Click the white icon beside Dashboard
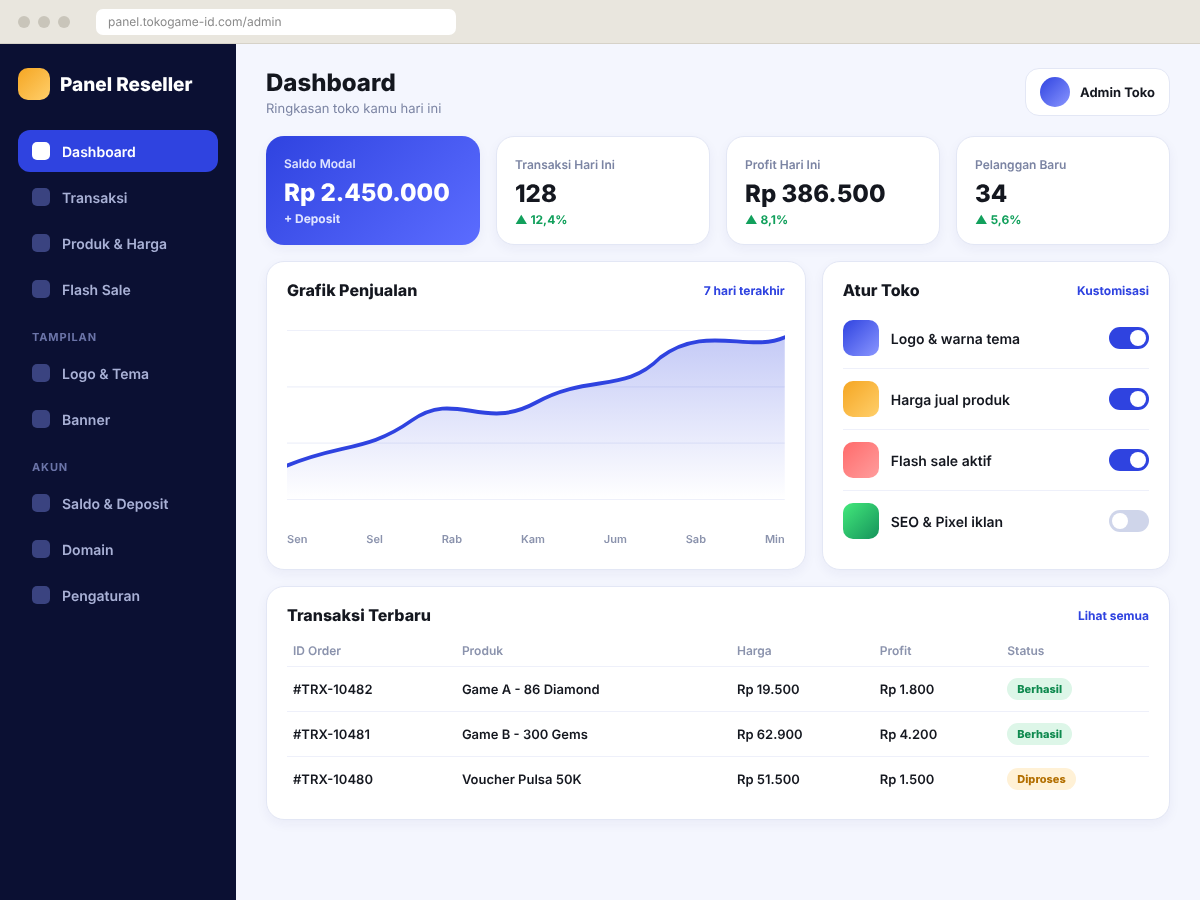This screenshot has height=900, width=1200. tap(41, 151)
